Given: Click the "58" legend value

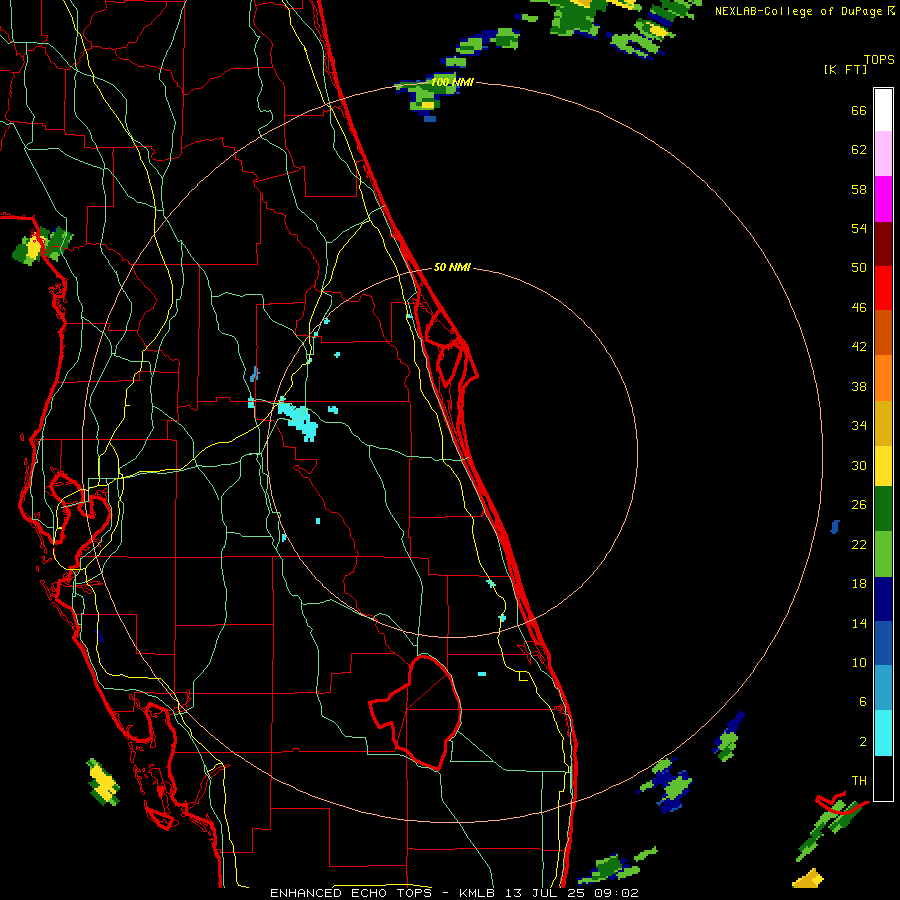Looking at the screenshot, I should (859, 189).
